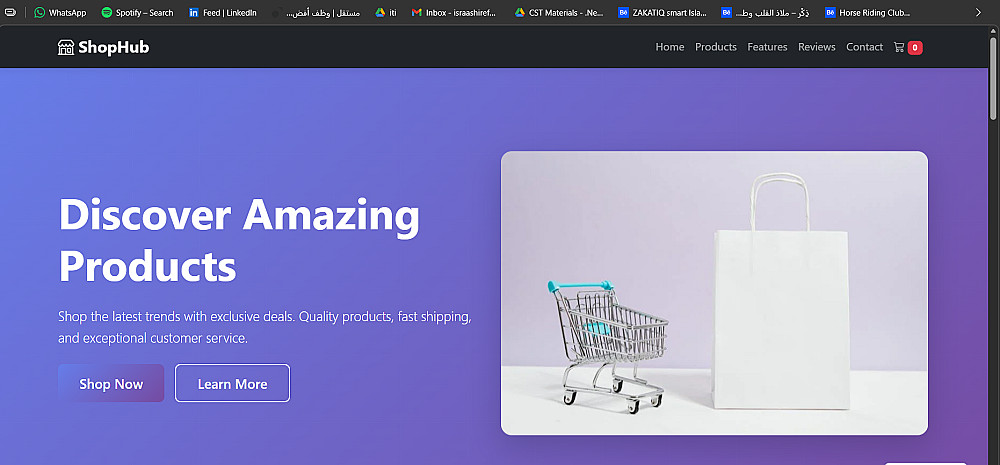The height and width of the screenshot is (465, 1000).
Task: Expand the bookmarks overflow chevron
Action: point(978,12)
